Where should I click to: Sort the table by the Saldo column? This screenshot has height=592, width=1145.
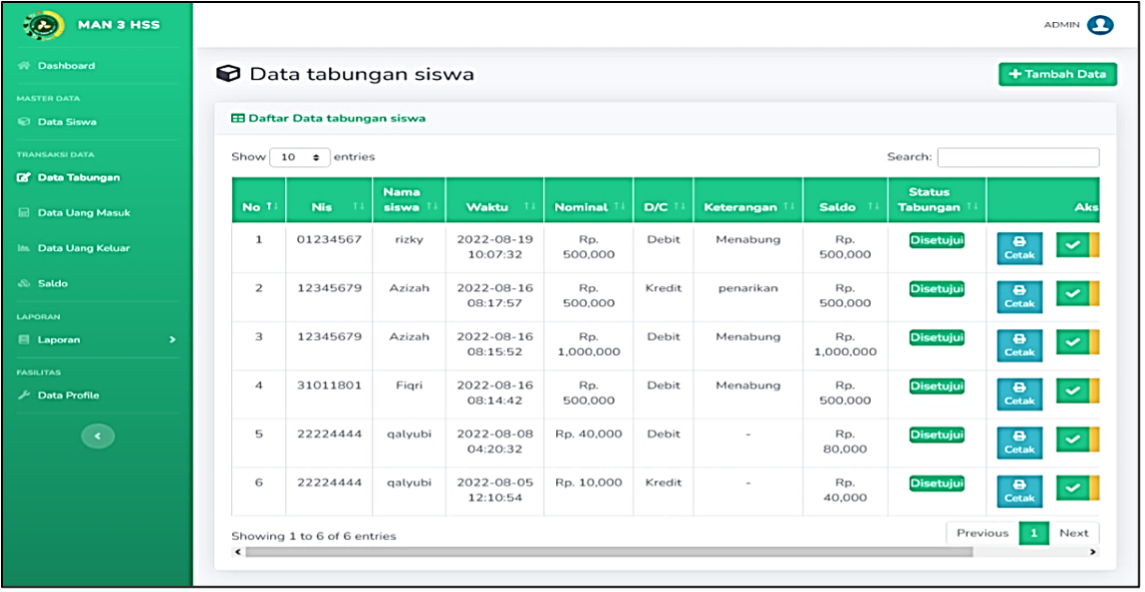(x=845, y=207)
